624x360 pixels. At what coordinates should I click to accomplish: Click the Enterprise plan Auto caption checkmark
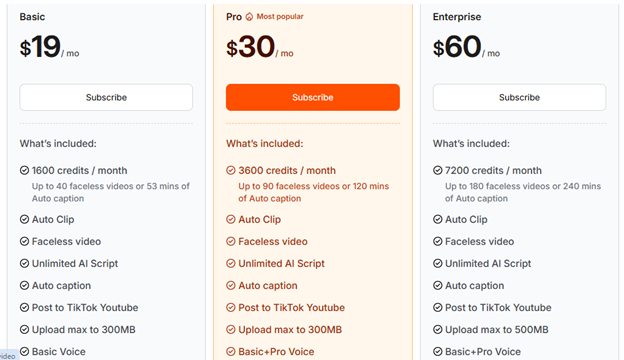pyautogui.click(x=437, y=285)
